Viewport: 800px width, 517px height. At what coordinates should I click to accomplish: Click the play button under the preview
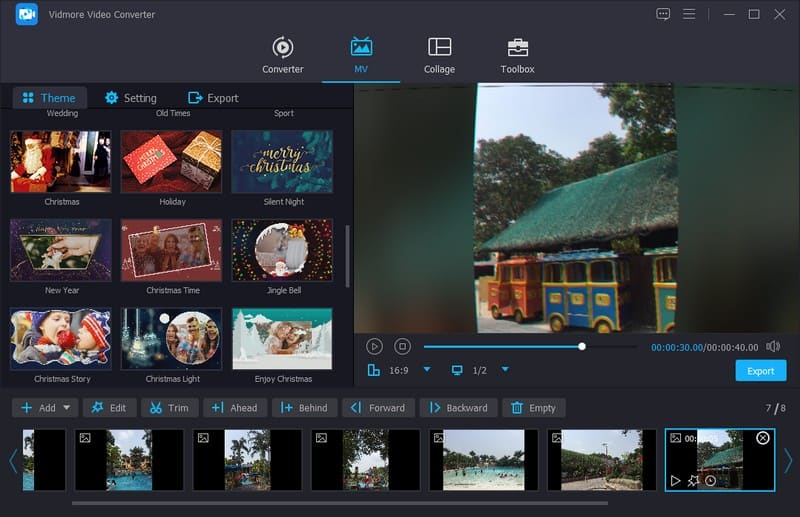[374, 346]
